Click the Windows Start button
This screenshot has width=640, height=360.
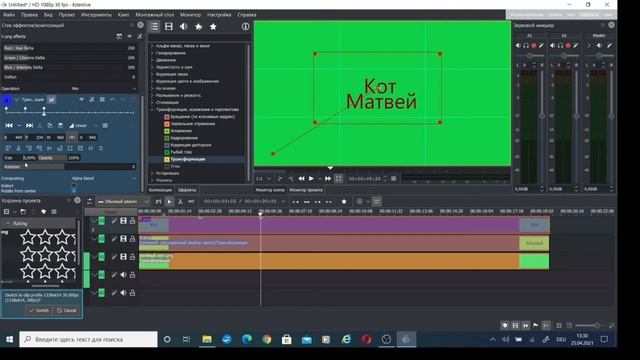click(x=9, y=339)
